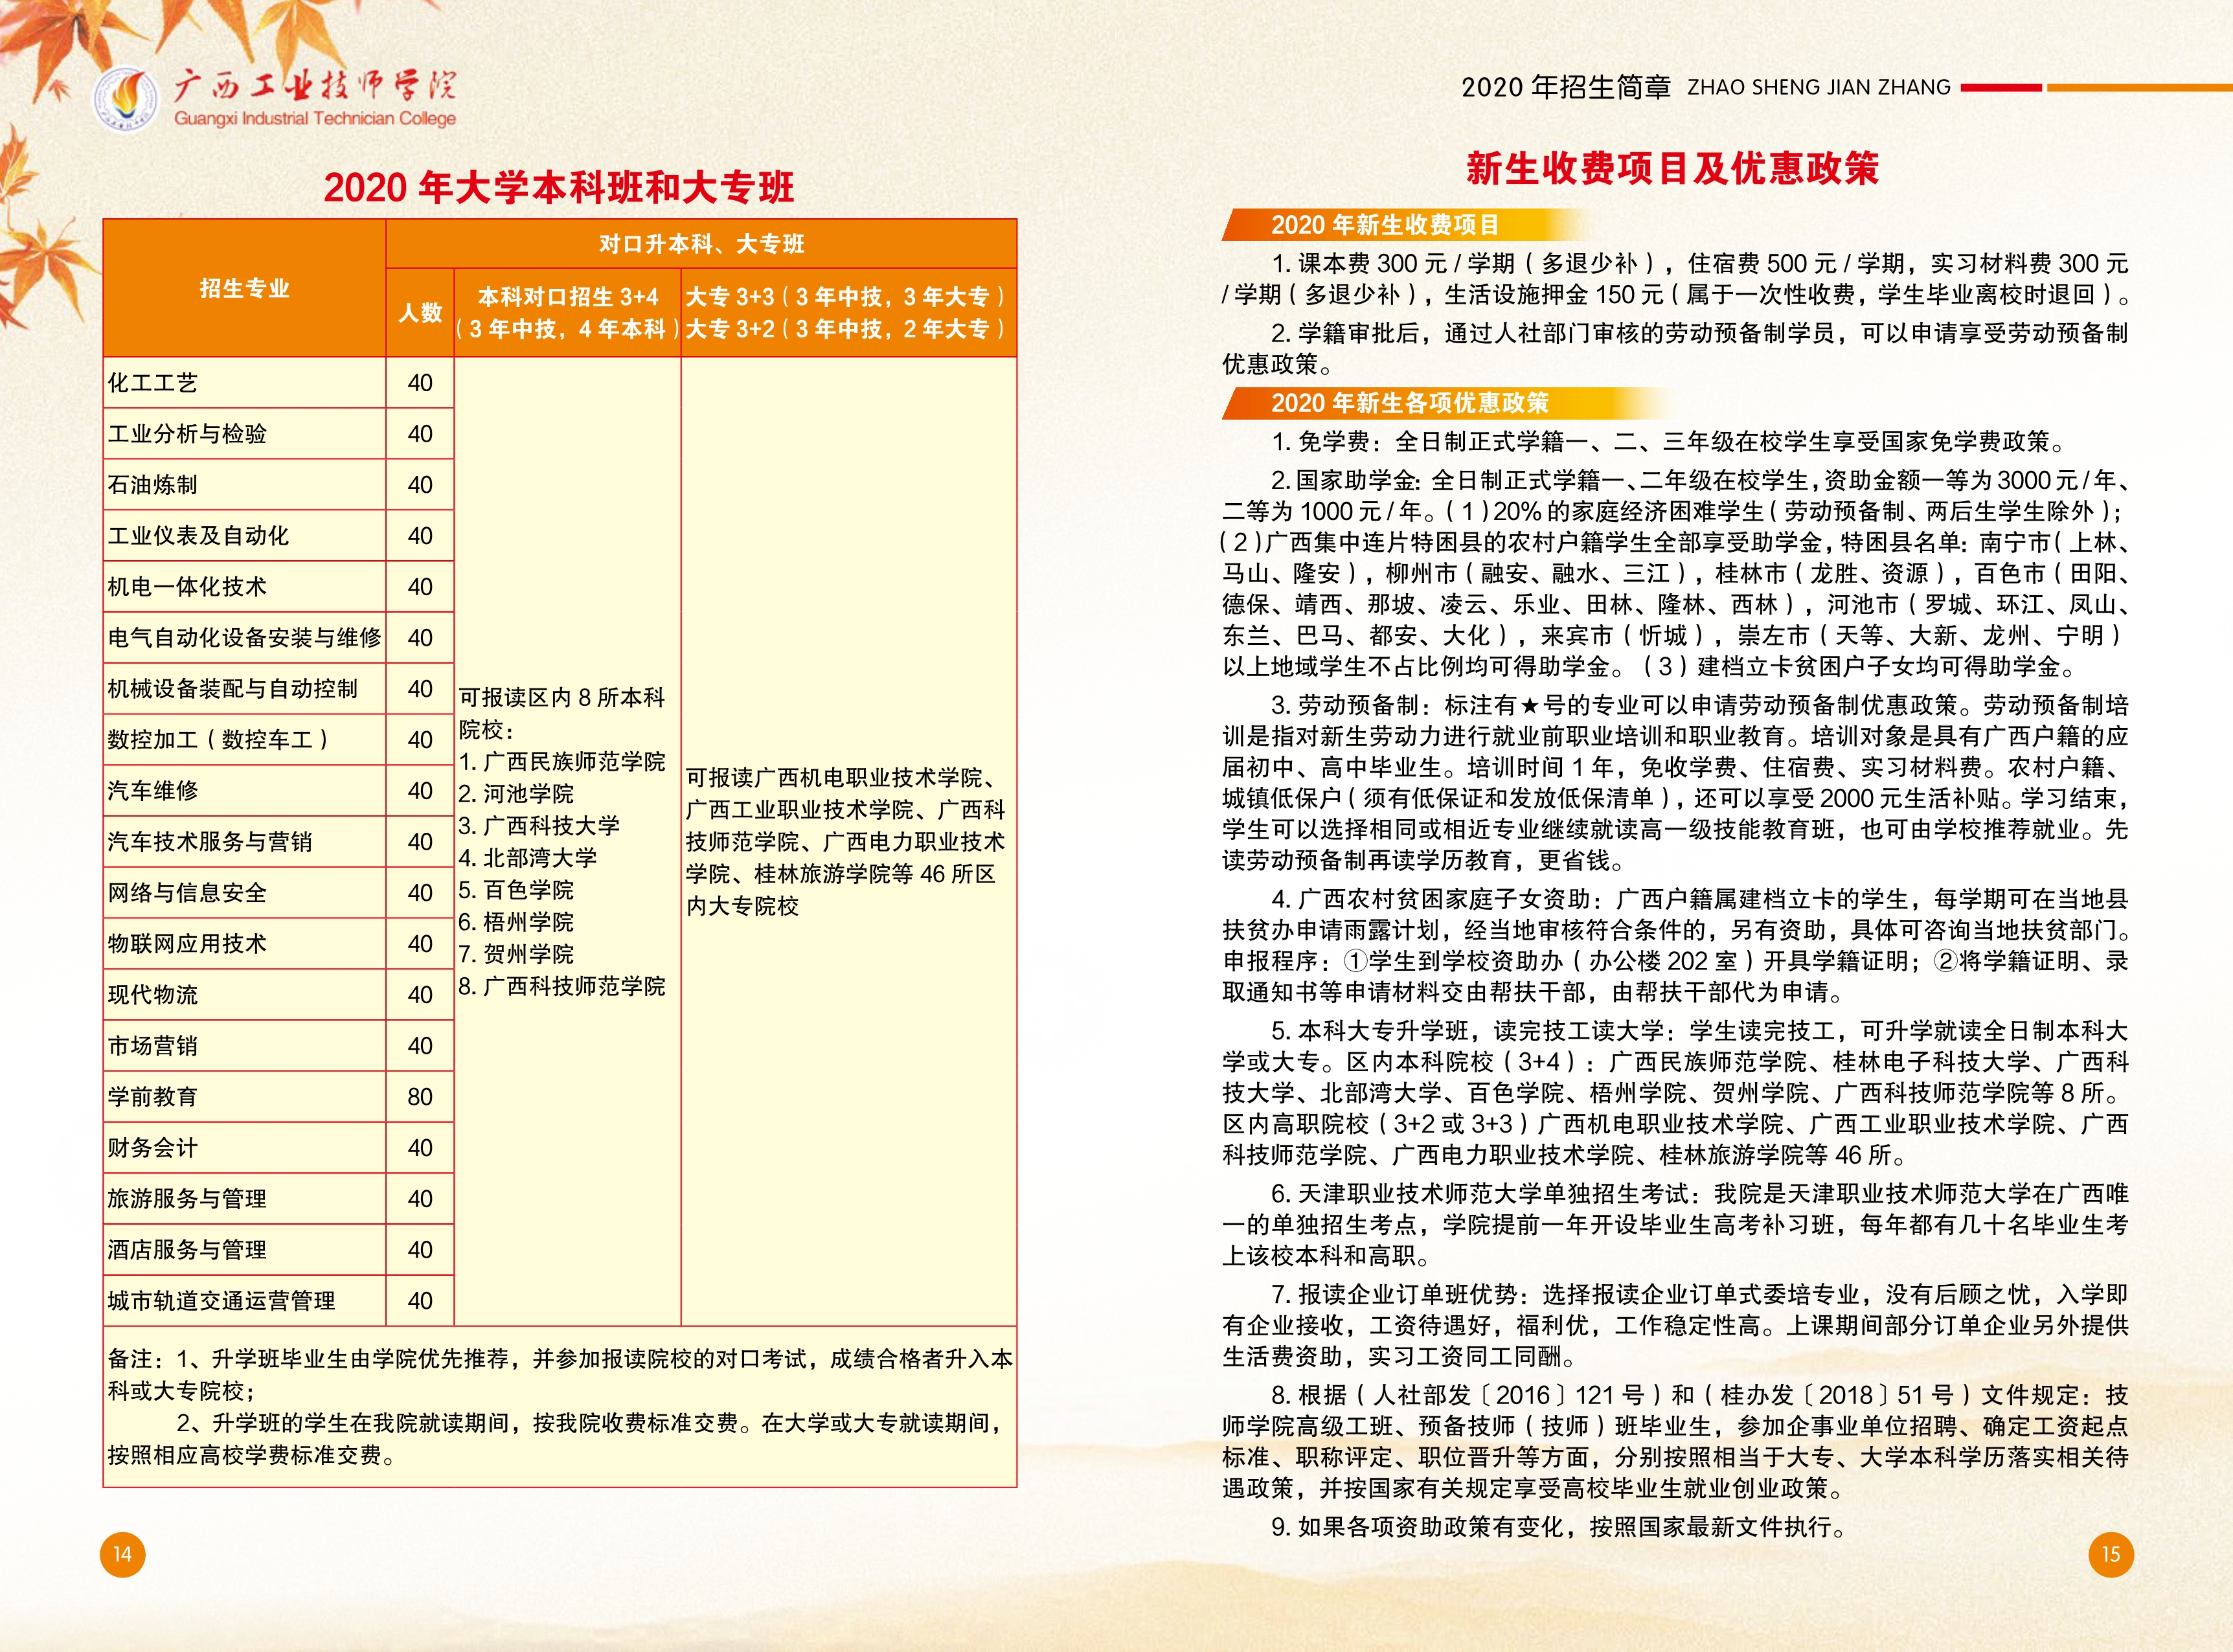The height and width of the screenshot is (1652, 2233).
Task: Click Guangxi Industrial Technician College text
Action: (315, 119)
